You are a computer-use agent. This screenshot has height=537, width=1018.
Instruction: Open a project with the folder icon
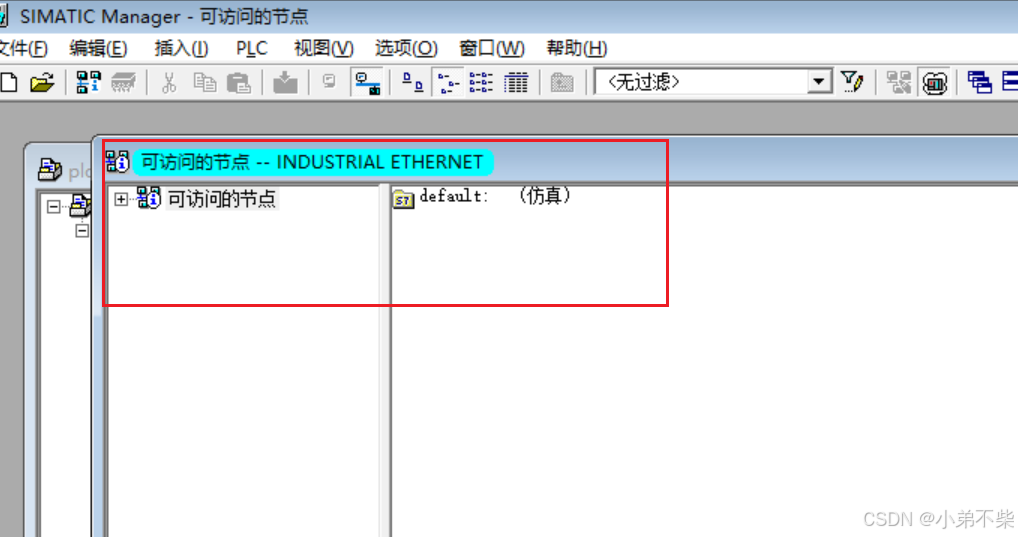click(42, 82)
